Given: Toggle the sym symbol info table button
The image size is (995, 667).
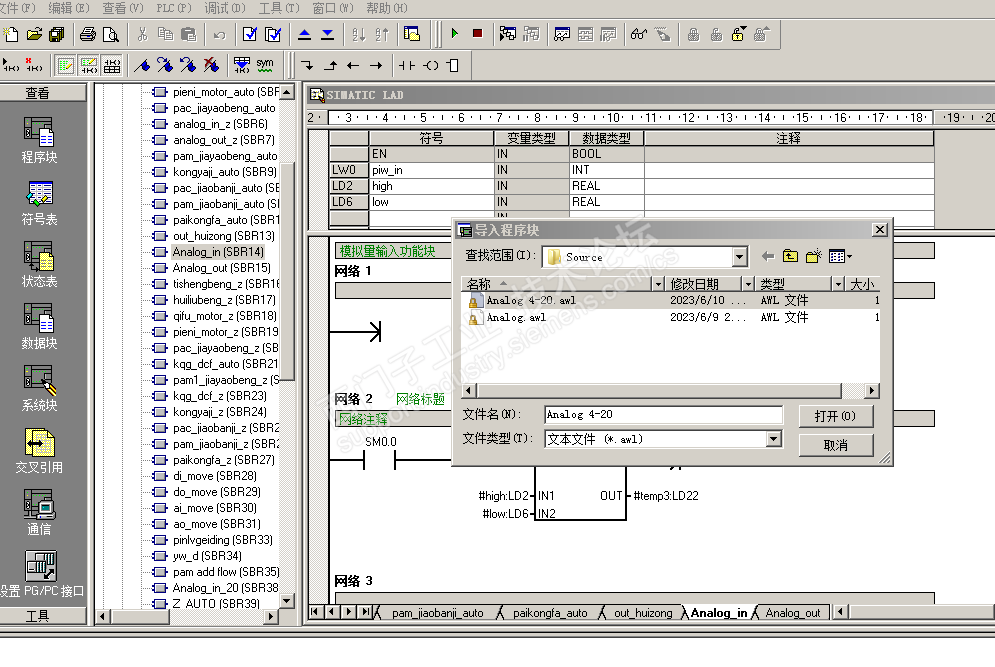Looking at the screenshot, I should [x=265, y=65].
